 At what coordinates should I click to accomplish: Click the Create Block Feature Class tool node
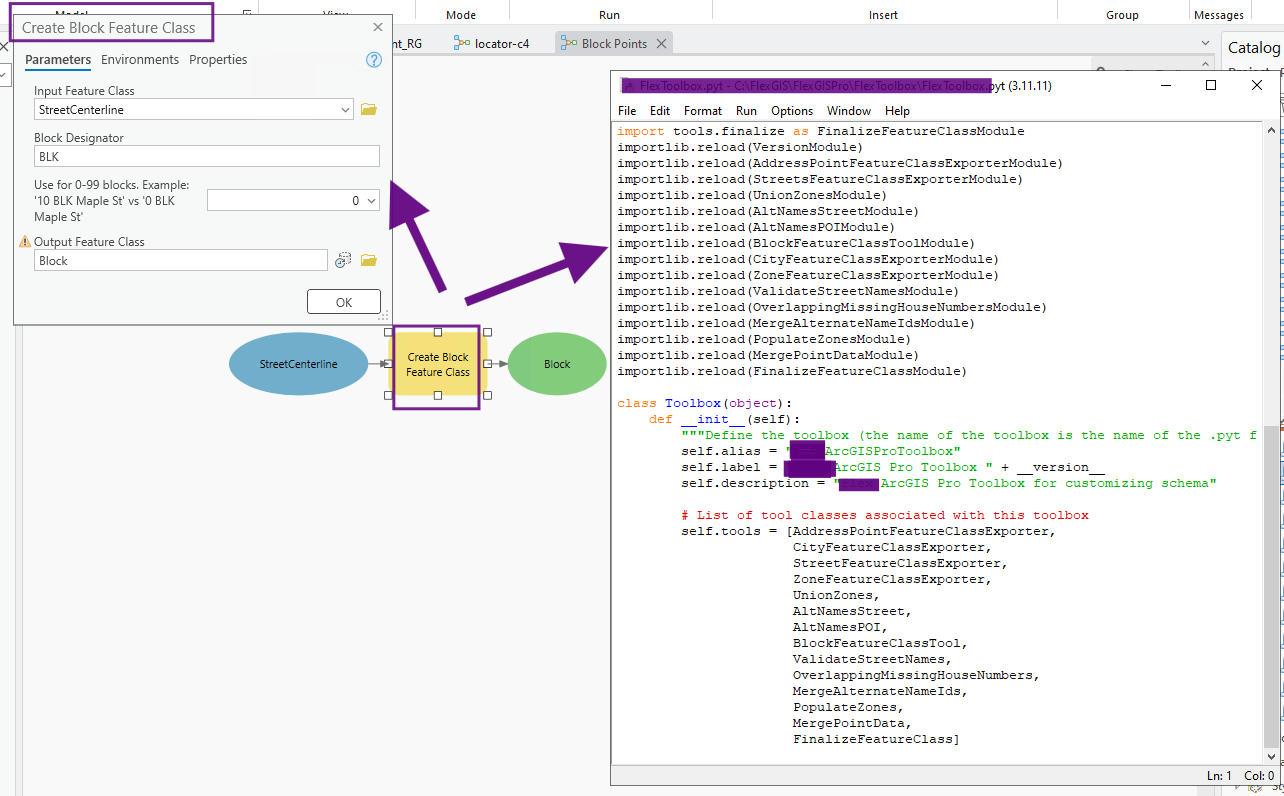(437, 365)
